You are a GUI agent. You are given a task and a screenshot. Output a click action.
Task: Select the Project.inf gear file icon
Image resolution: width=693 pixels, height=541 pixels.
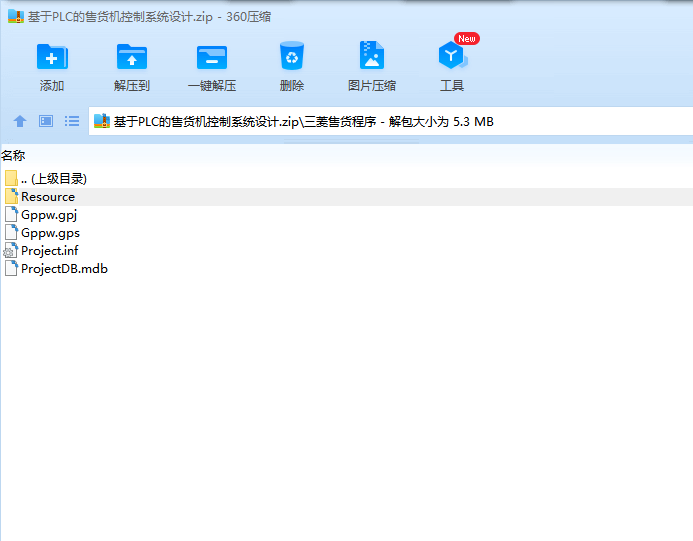11,251
